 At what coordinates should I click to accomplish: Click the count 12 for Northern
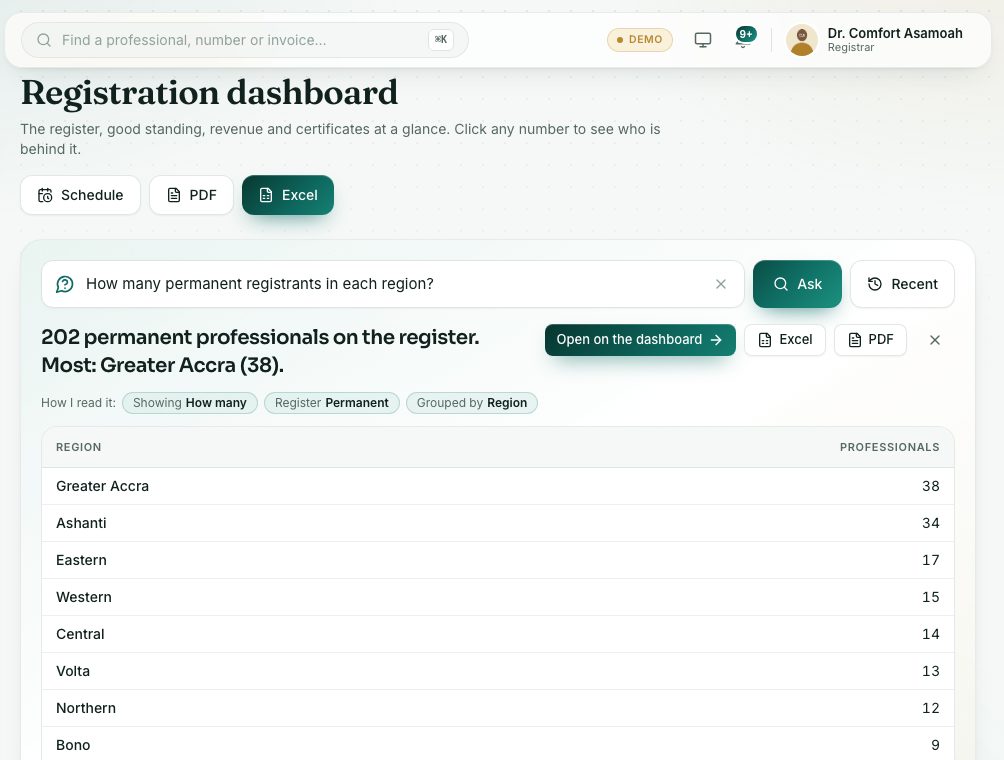930,708
